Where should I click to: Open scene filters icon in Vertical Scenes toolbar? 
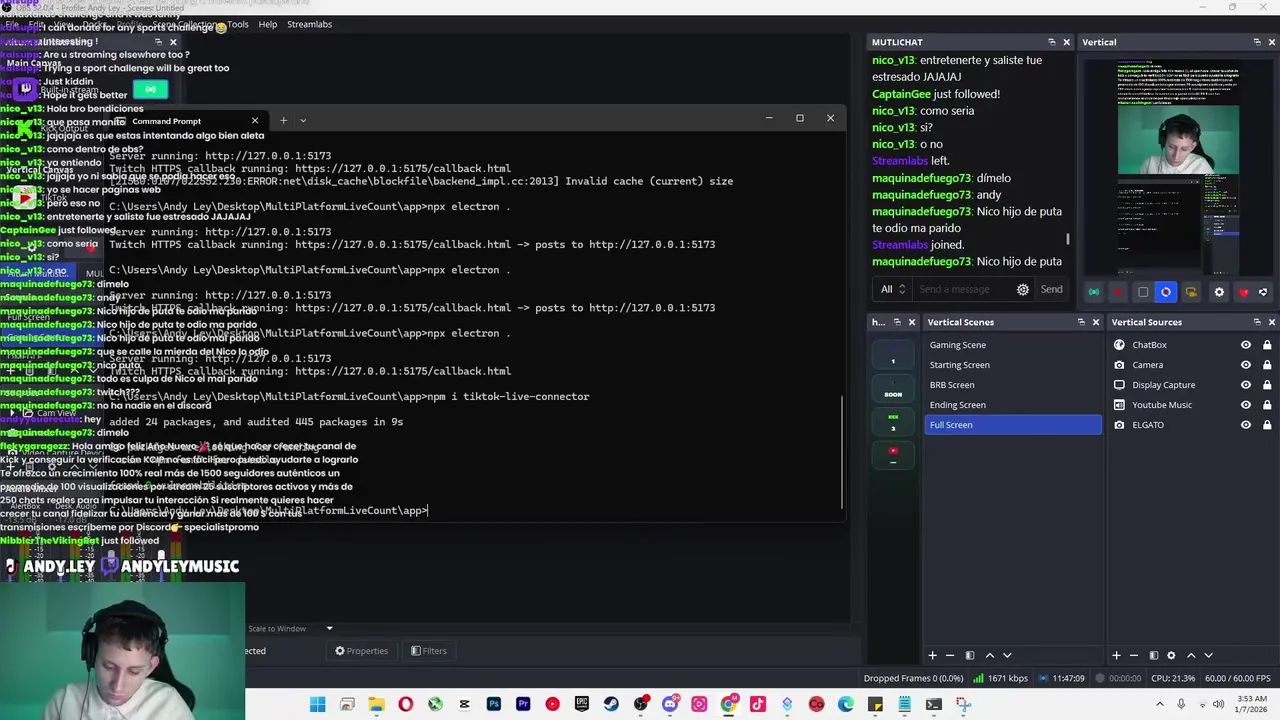(x=969, y=655)
